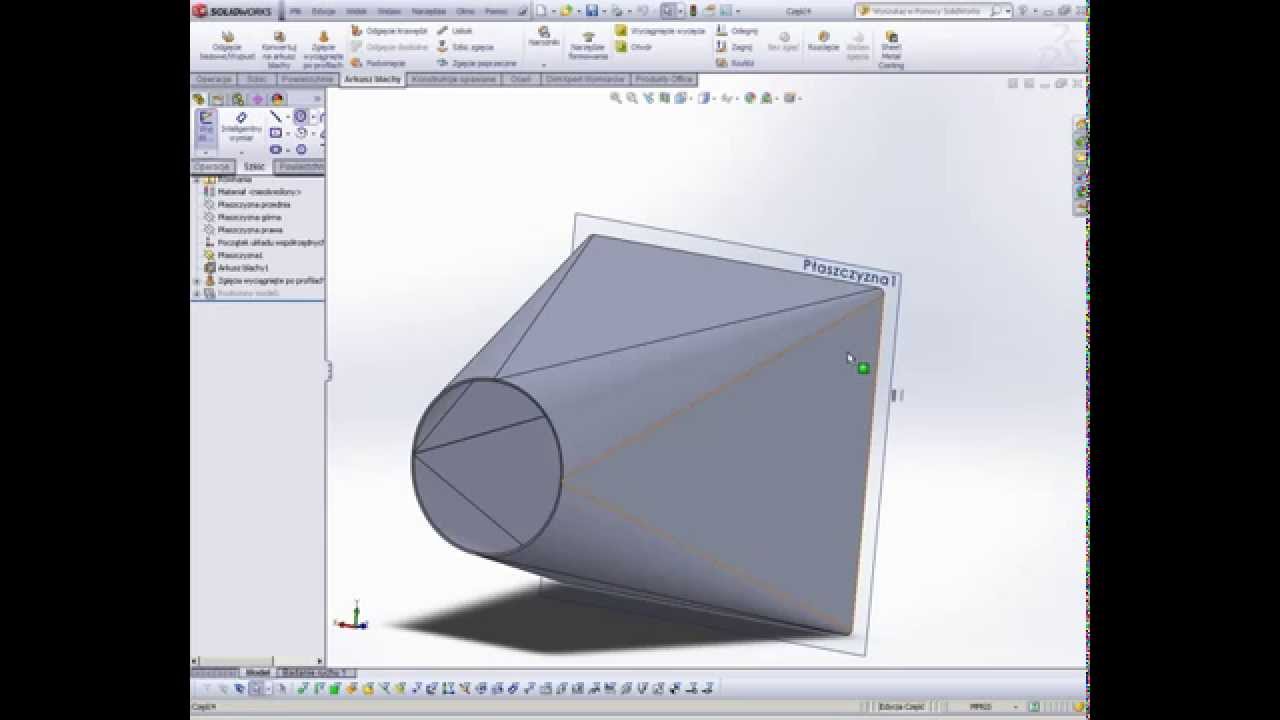Image resolution: width=1280 pixels, height=720 pixels.
Task: Click Konwertuj na arkusz blachy tool
Action: click(279, 49)
